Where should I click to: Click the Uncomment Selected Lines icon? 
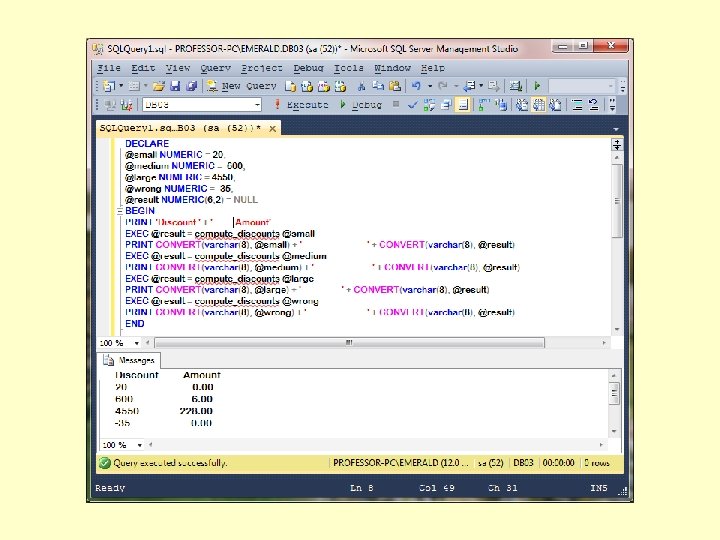(594, 105)
